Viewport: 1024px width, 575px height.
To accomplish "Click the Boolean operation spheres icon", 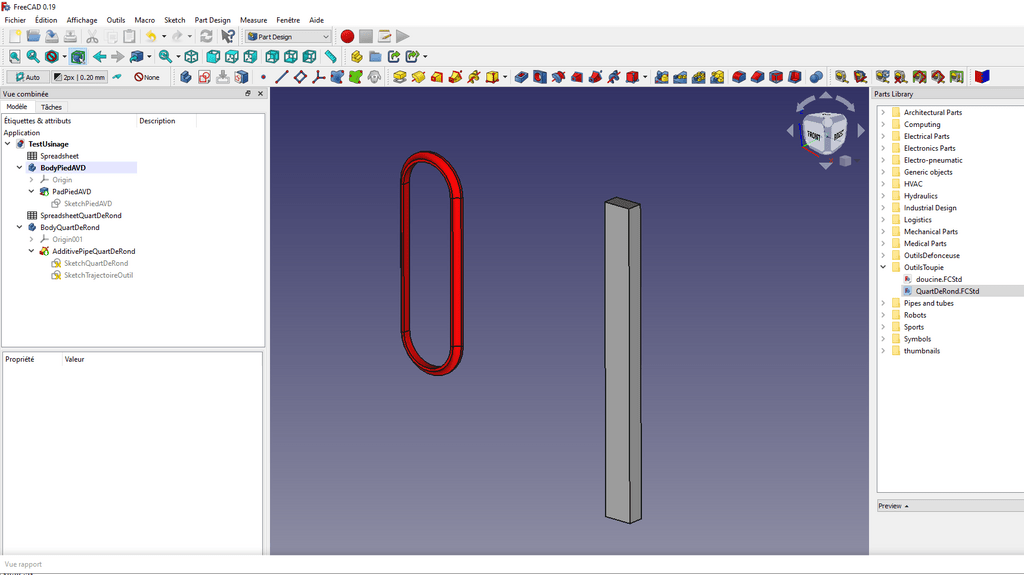I will pos(816,77).
